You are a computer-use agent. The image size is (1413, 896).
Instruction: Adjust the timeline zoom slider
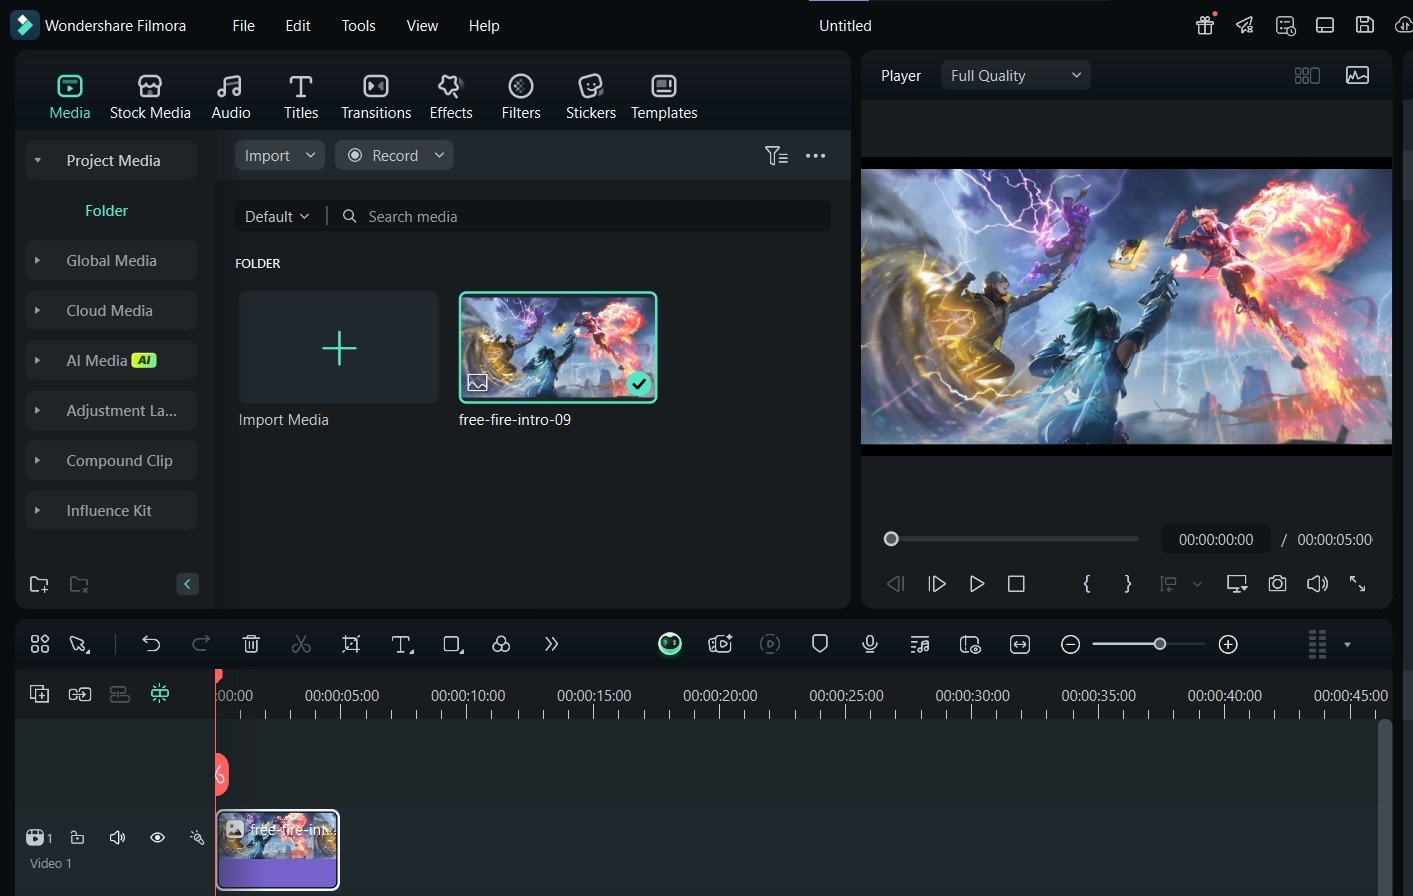(x=1160, y=644)
